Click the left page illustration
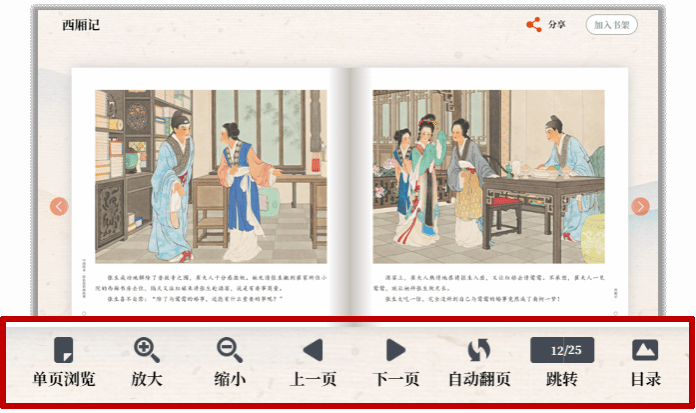 click(211, 176)
